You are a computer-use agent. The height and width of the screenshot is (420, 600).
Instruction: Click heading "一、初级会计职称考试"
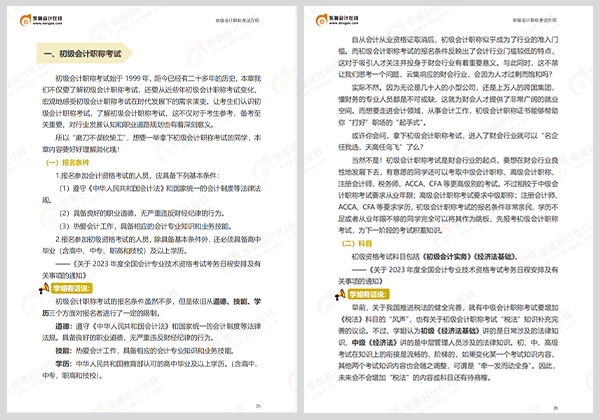(x=82, y=54)
